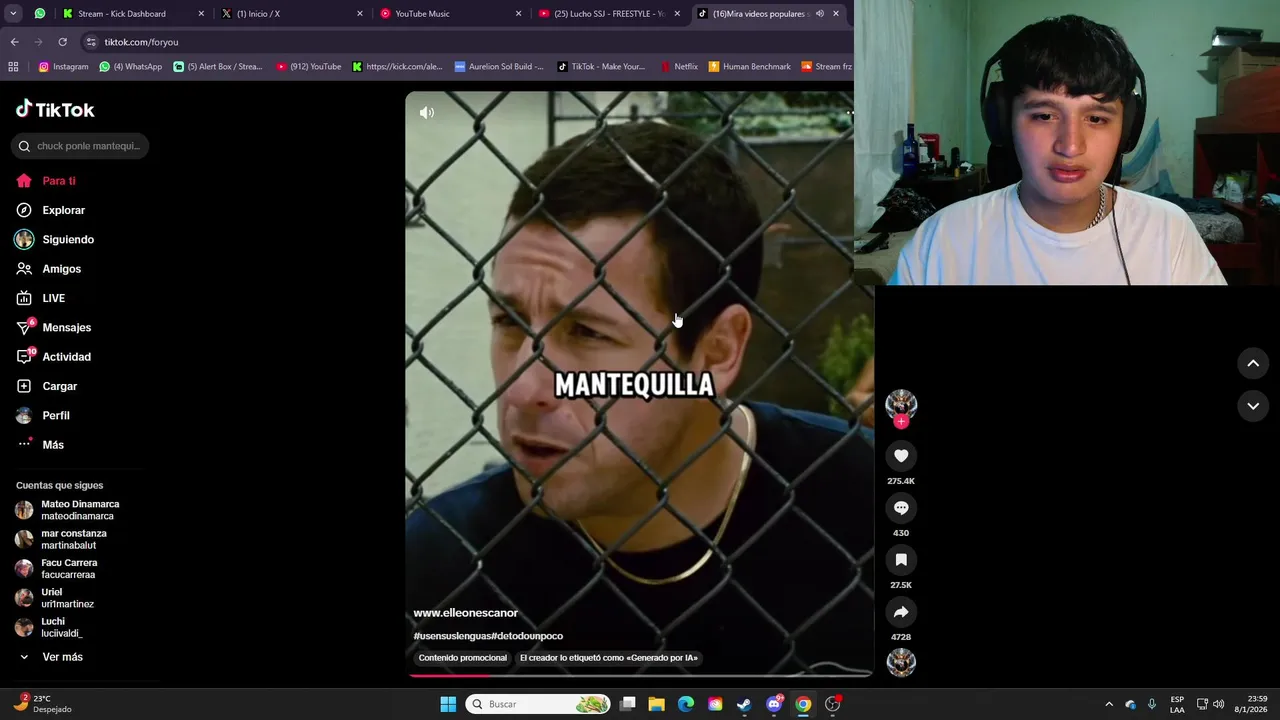The image size is (1280, 720).
Task: Open the Amigos section
Action: [x=49, y=269]
